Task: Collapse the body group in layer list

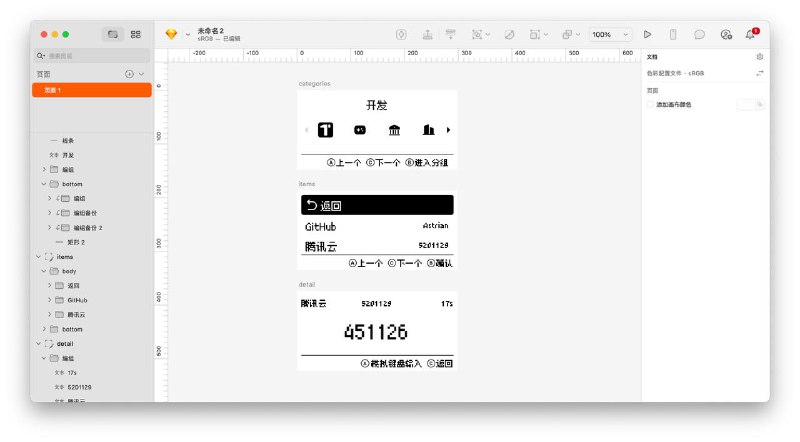Action: [x=44, y=271]
